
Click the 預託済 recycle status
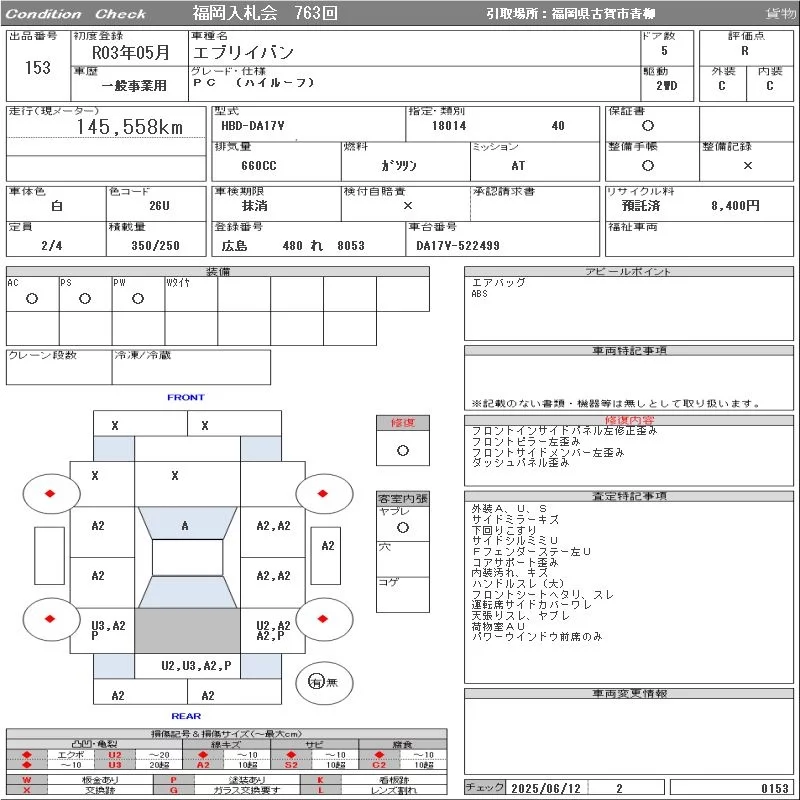pyautogui.click(x=641, y=206)
